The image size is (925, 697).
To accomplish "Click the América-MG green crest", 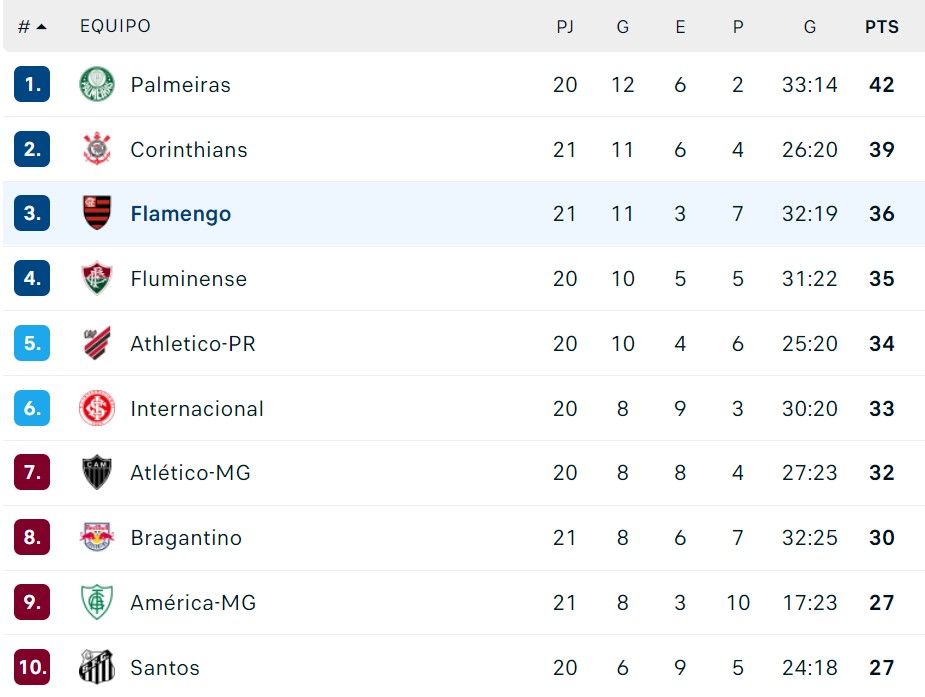I will tap(97, 602).
